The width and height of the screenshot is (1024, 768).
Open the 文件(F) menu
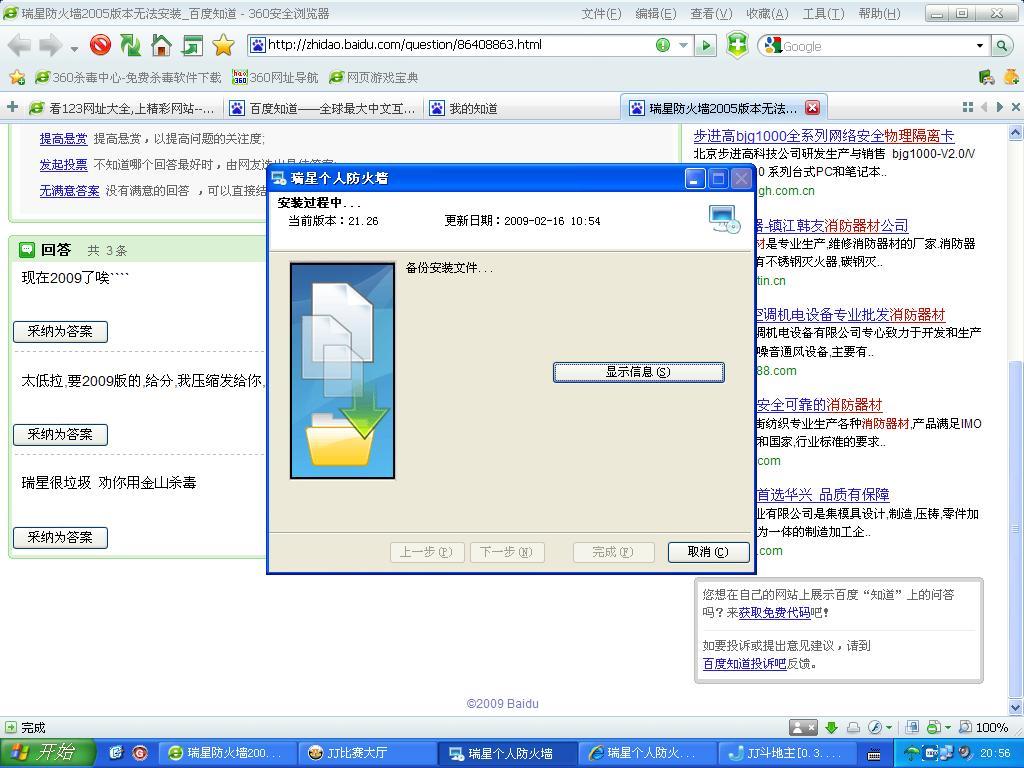601,14
